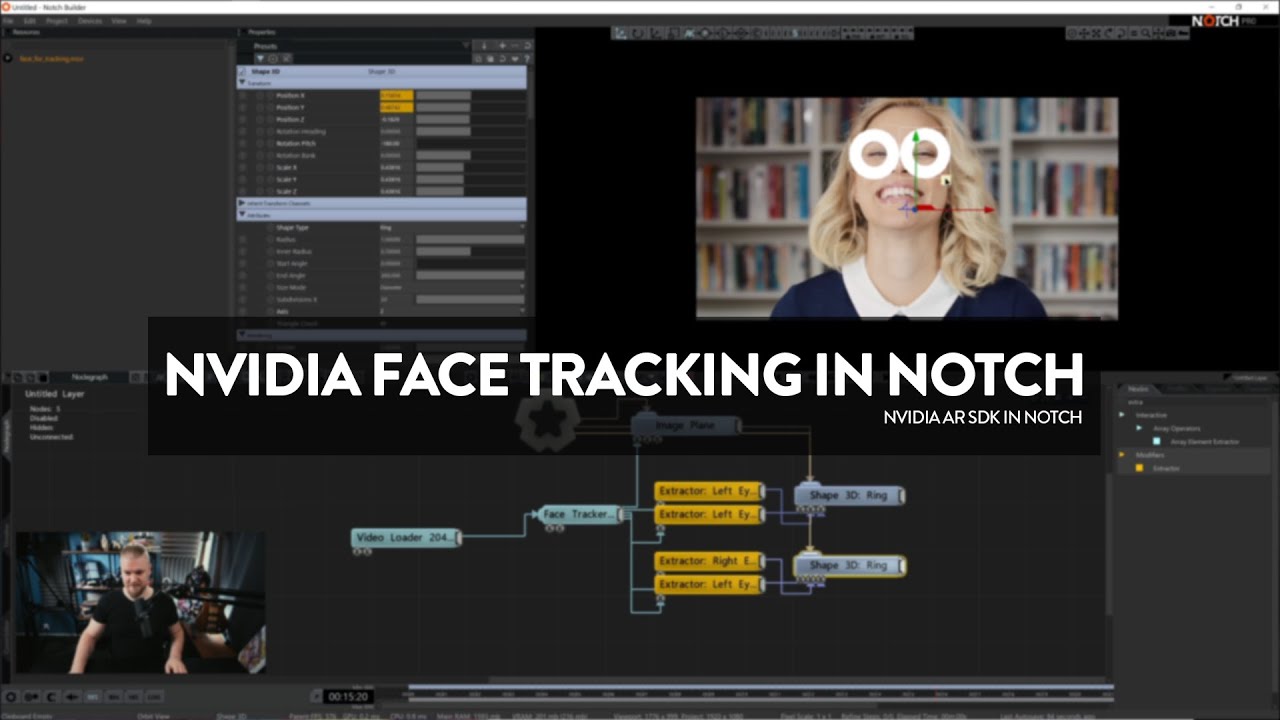The width and height of the screenshot is (1280, 720).
Task: Click the Position Y value field
Action: pyautogui.click(x=396, y=107)
